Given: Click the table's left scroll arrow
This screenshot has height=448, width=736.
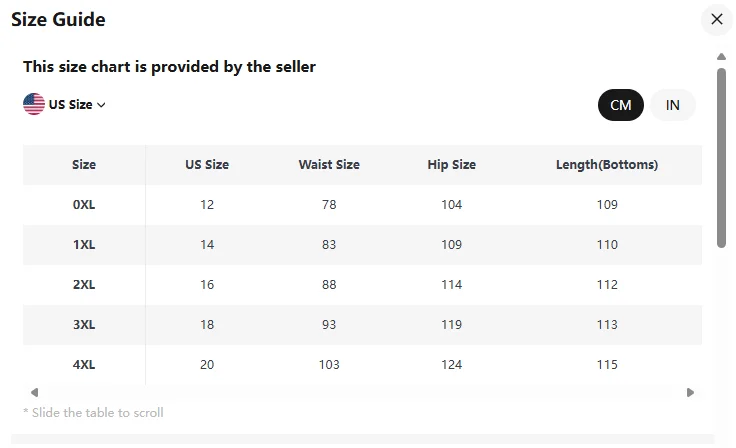Looking at the screenshot, I should coord(34,392).
